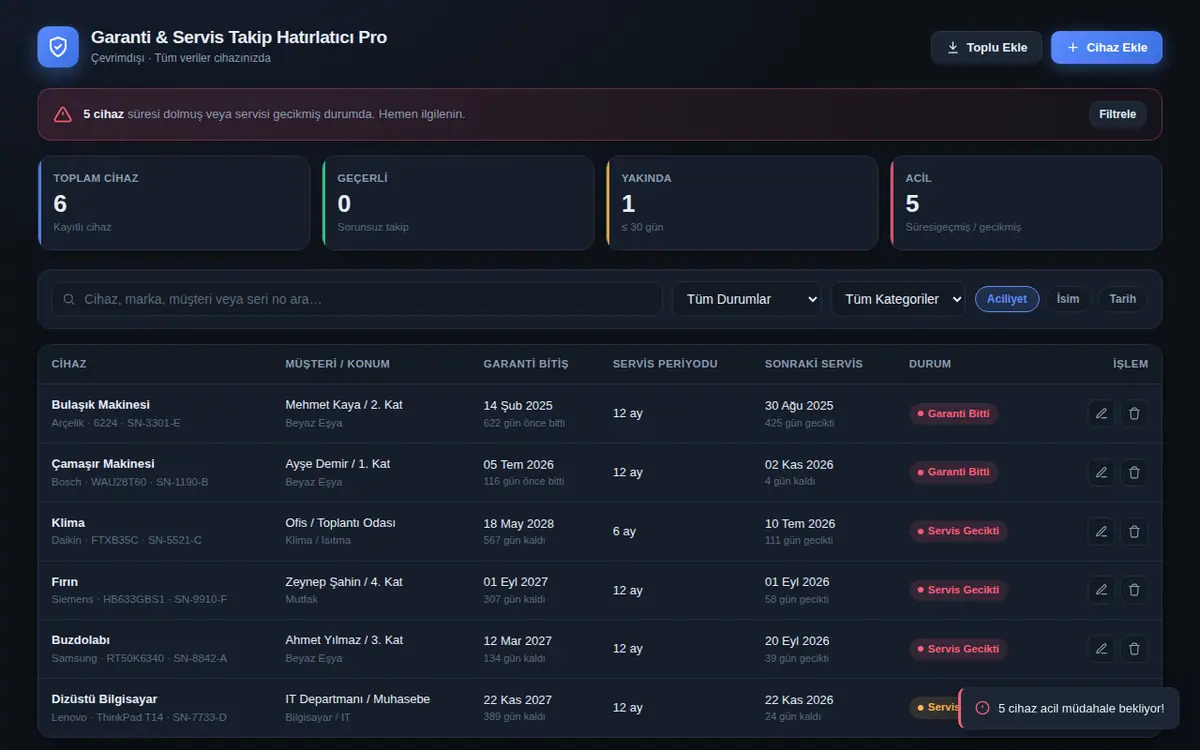
Task: Open the Tüm Durumlar dropdown
Action: click(746, 299)
